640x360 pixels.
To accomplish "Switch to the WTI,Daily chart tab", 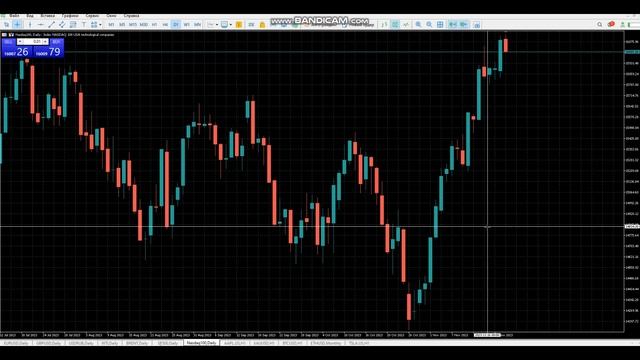I will pos(110,343).
